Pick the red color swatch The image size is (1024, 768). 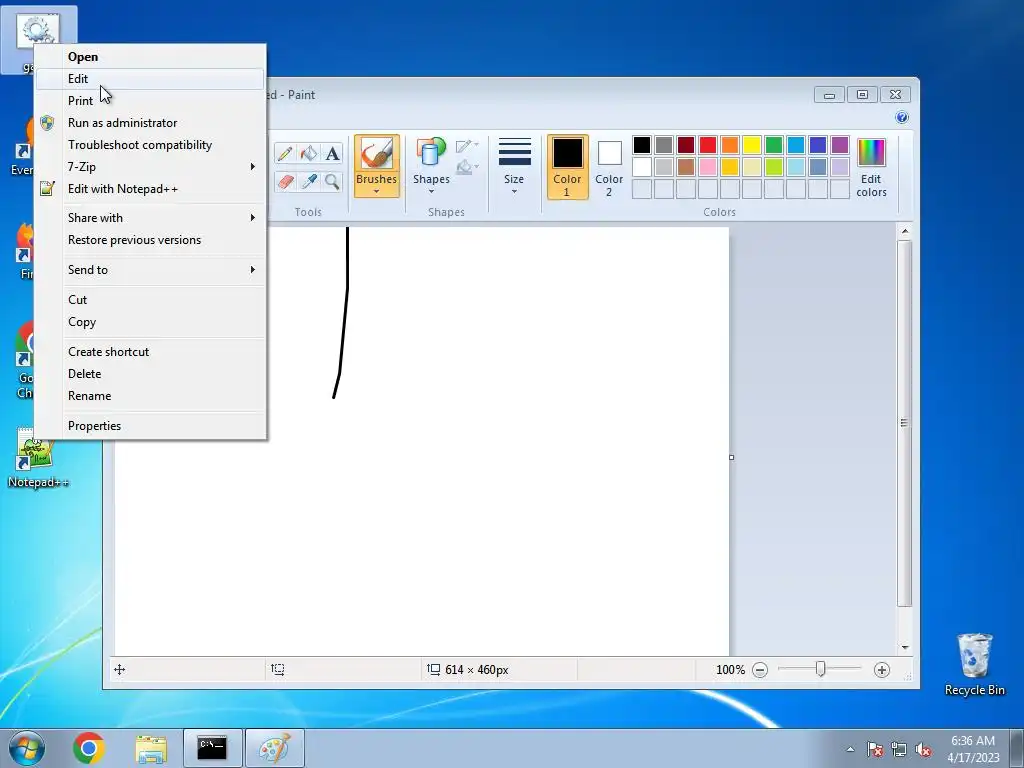pyautogui.click(x=708, y=145)
